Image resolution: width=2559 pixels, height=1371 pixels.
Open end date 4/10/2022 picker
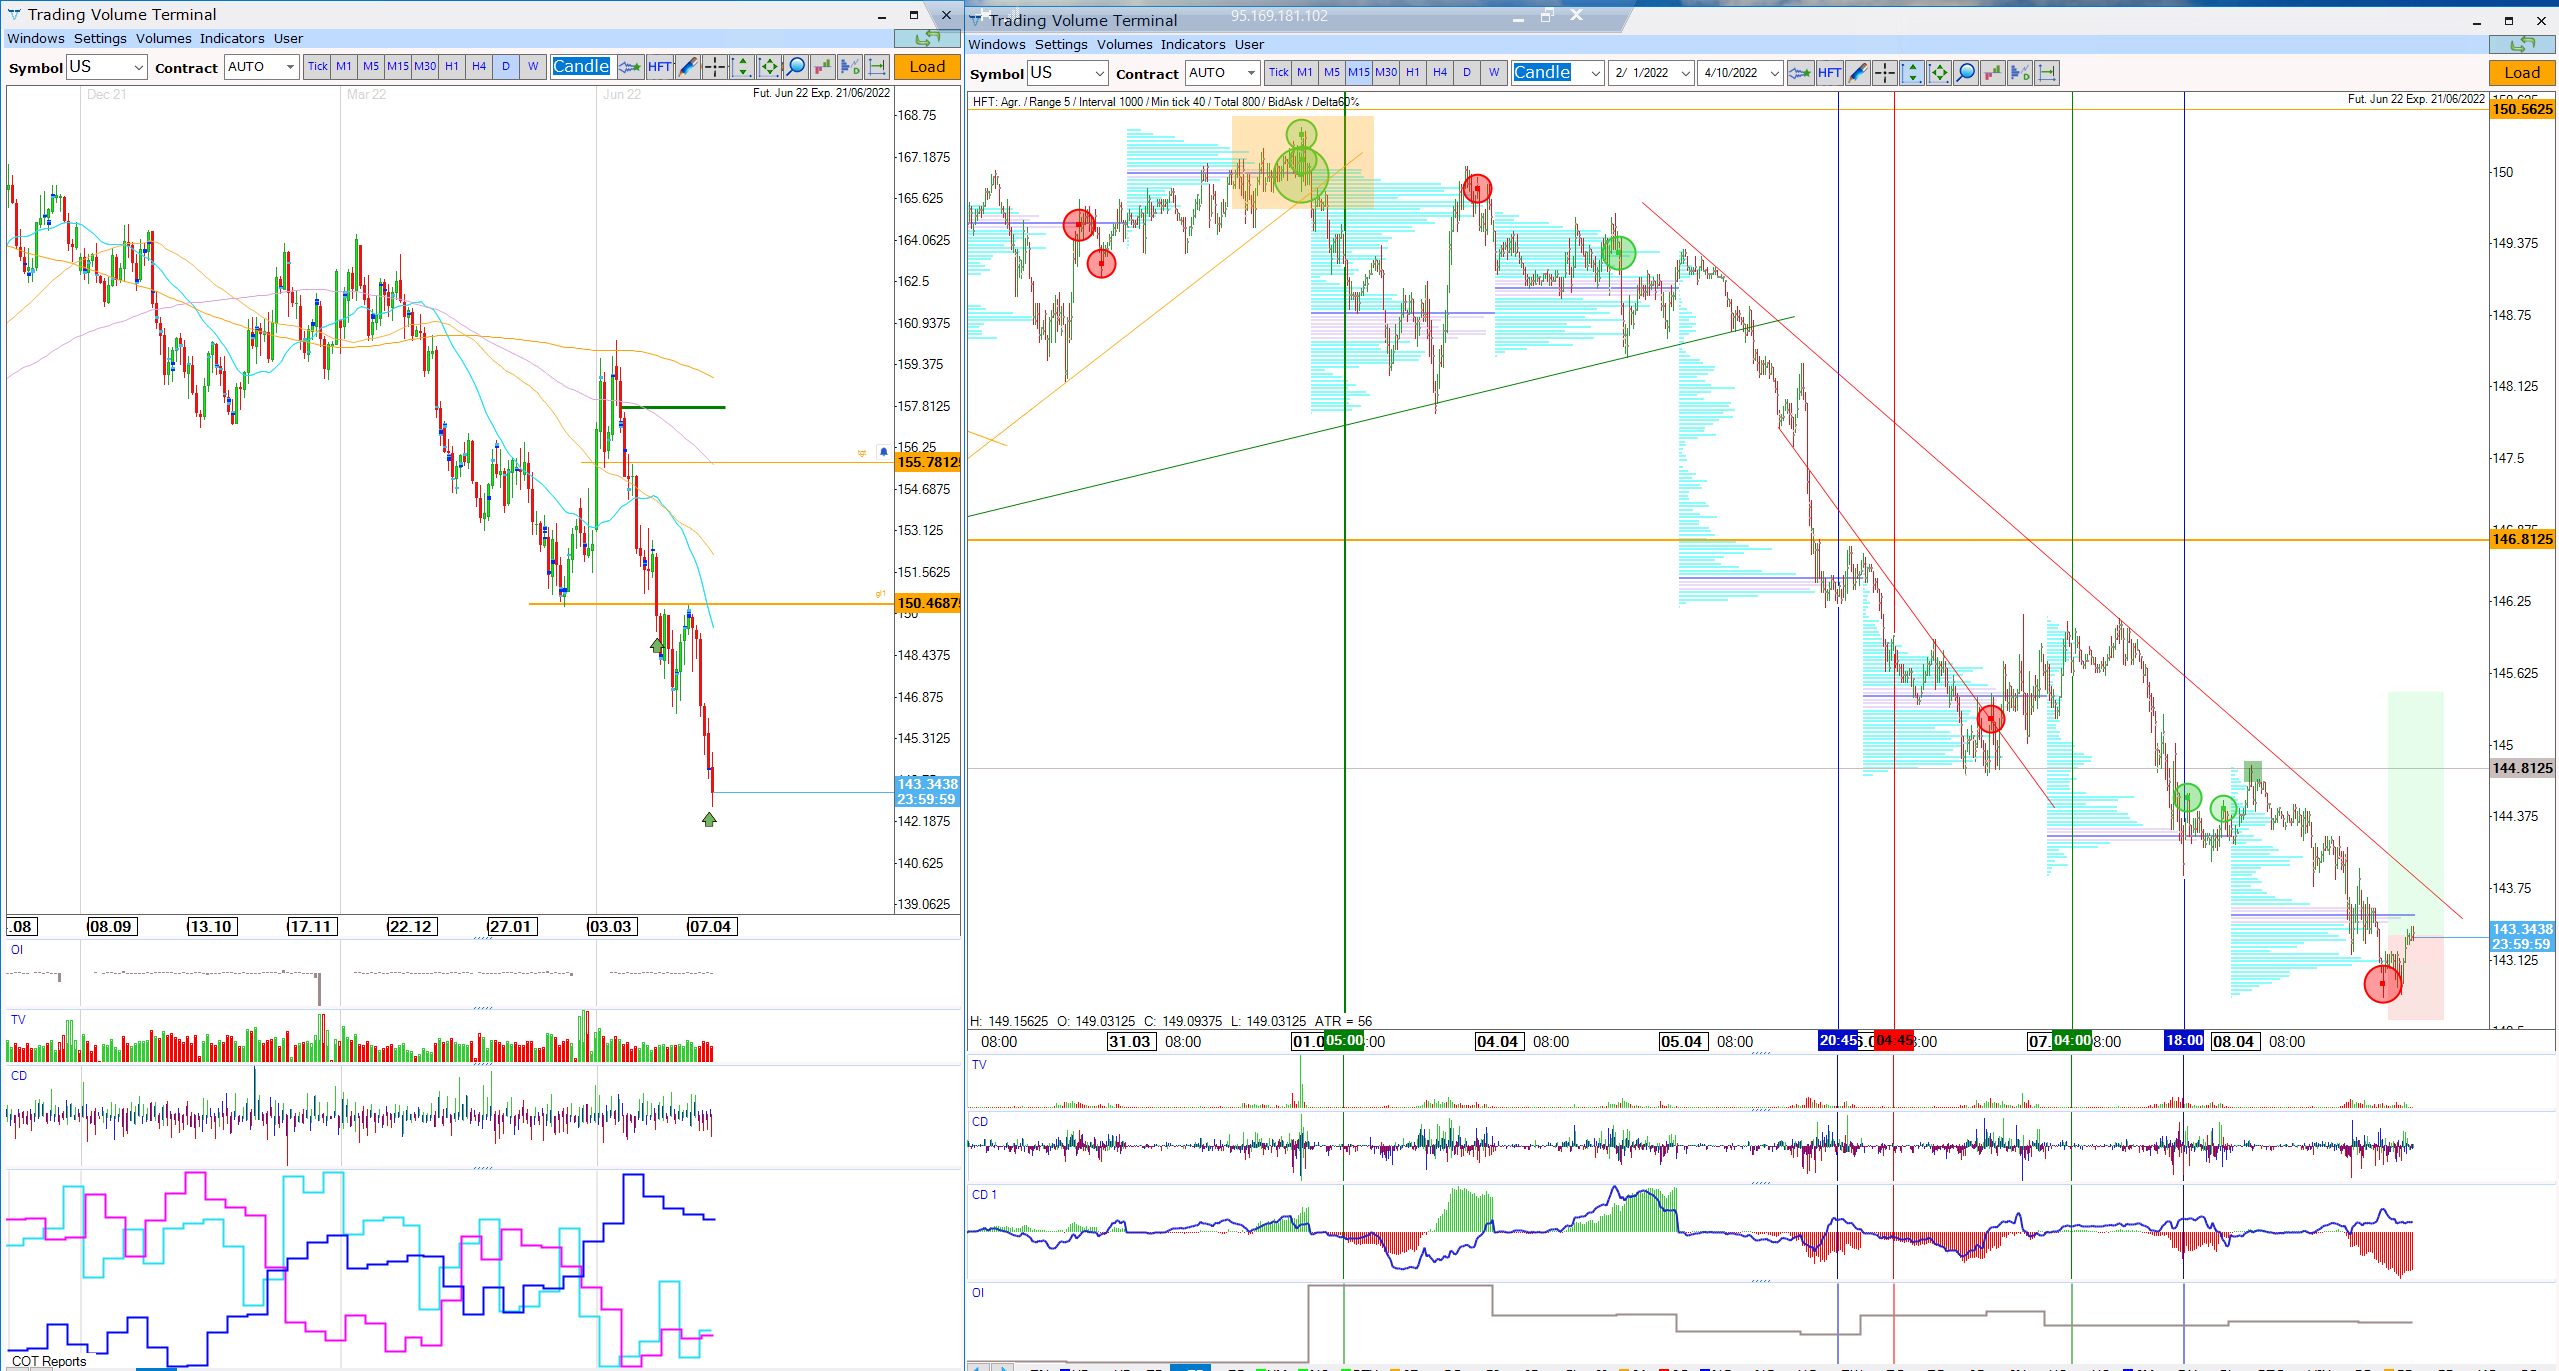[x=1740, y=73]
